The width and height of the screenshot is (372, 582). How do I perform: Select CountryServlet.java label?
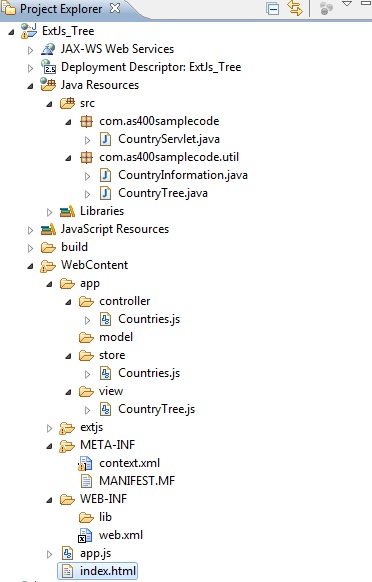(169, 139)
